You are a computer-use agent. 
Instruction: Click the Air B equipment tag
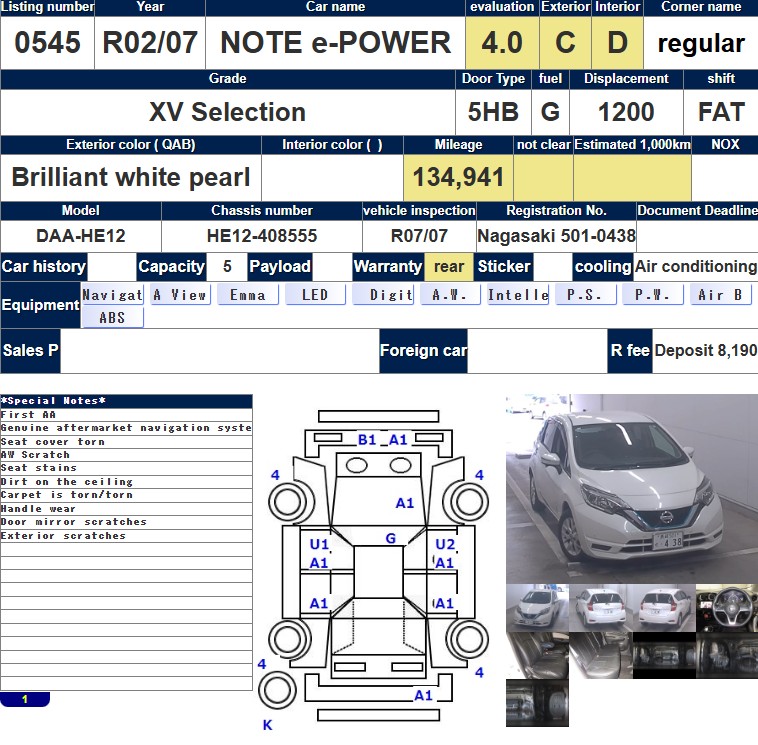click(720, 295)
